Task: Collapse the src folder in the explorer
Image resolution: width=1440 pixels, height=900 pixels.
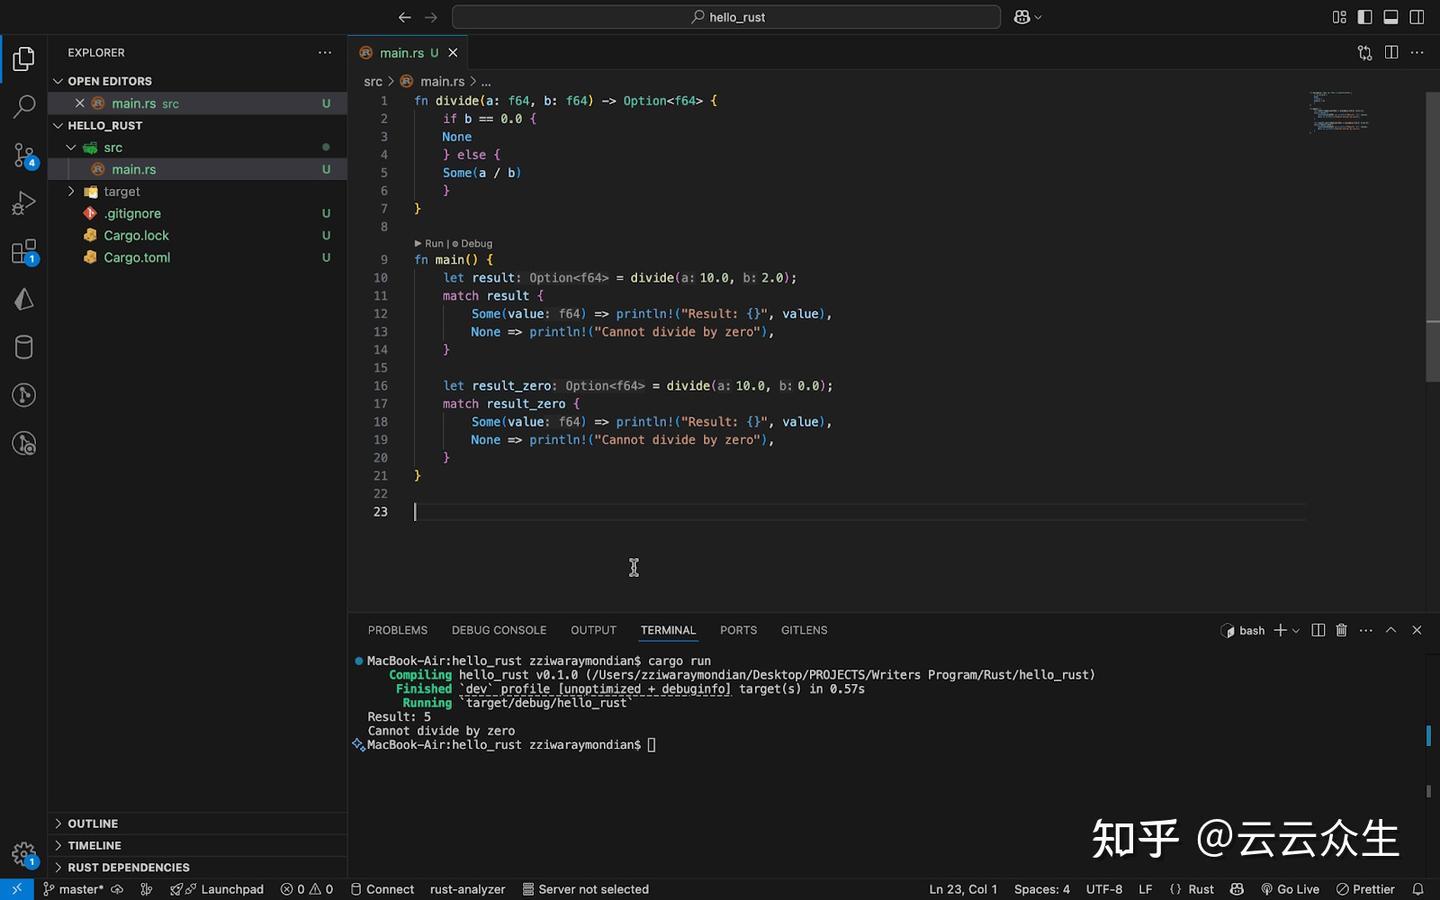Action: (71, 147)
